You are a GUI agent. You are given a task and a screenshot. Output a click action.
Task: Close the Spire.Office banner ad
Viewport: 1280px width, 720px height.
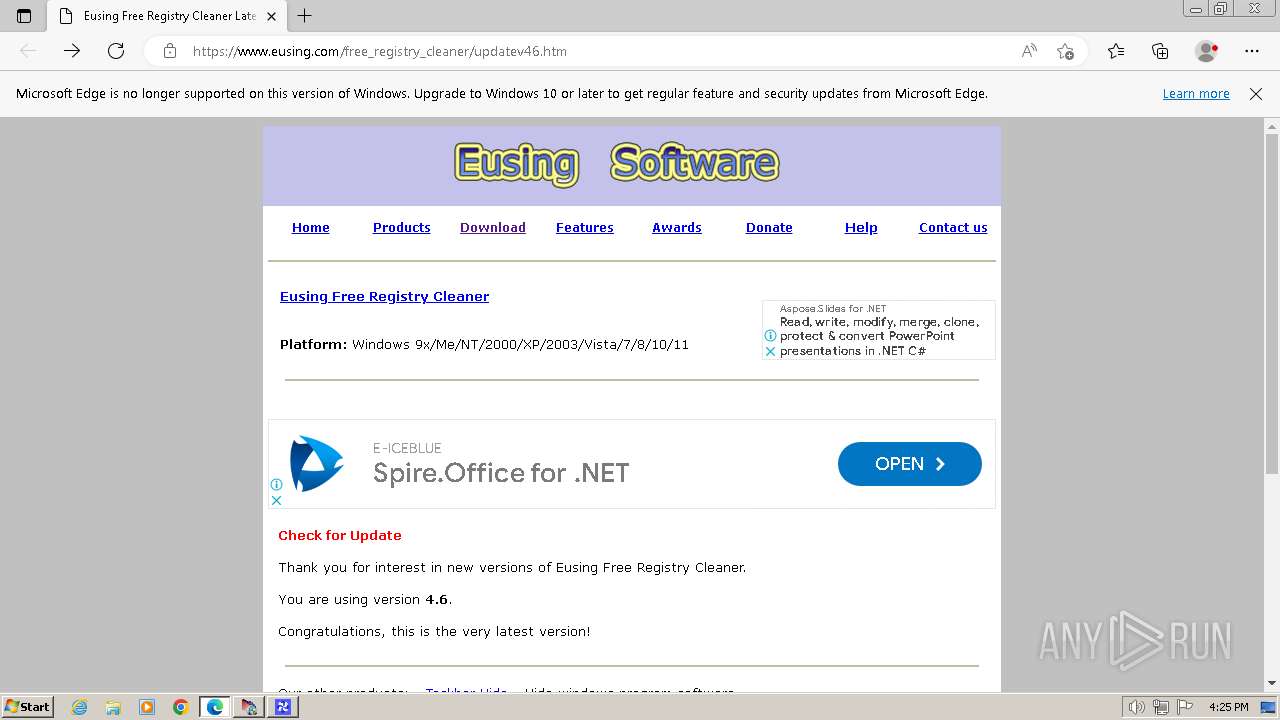tap(276, 500)
